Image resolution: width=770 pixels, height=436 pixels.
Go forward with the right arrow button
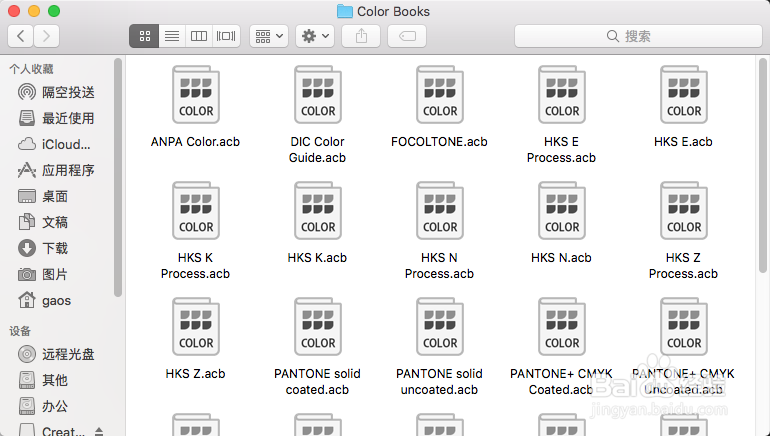[47, 36]
